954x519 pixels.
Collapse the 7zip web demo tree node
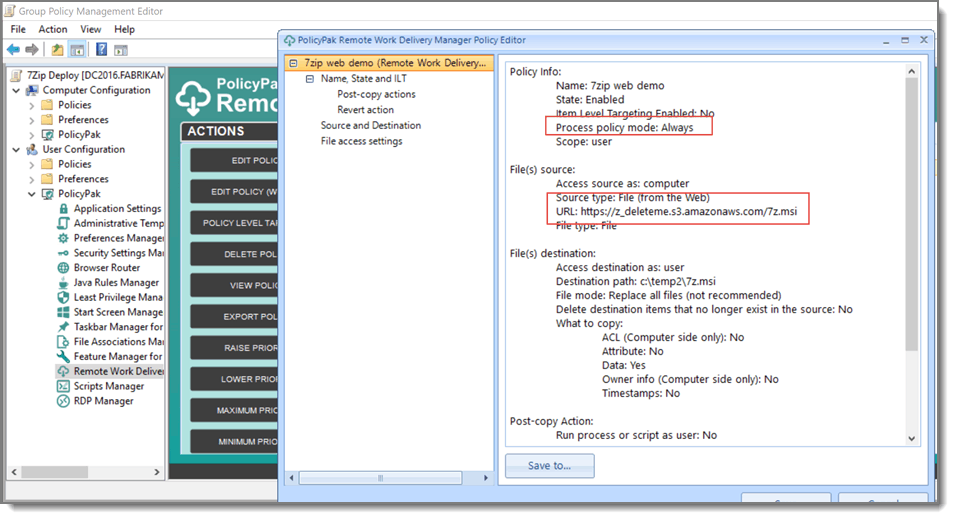click(293, 63)
